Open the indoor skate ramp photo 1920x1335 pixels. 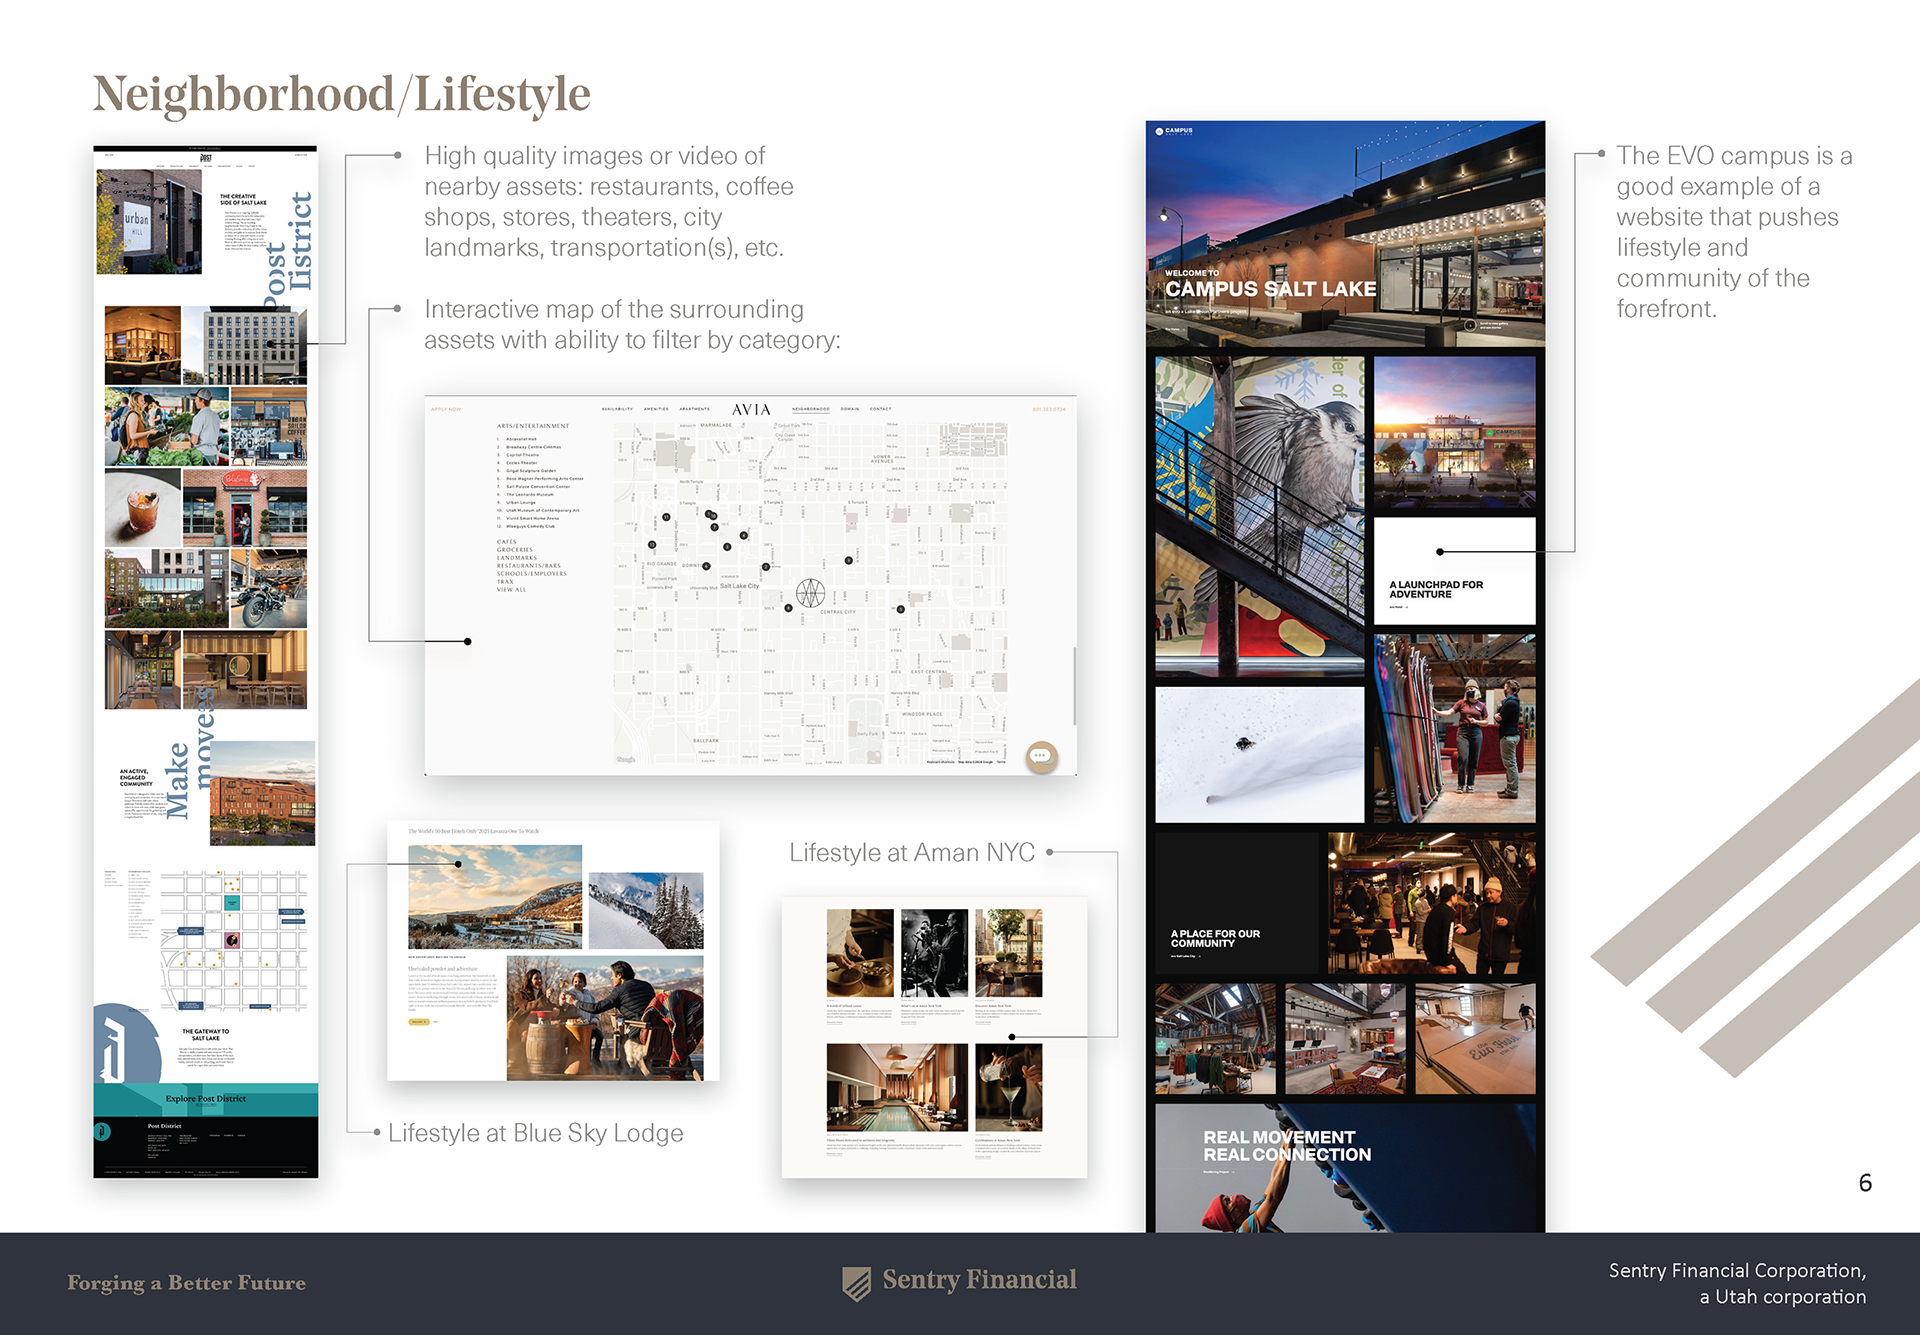pyautogui.click(x=1475, y=1039)
